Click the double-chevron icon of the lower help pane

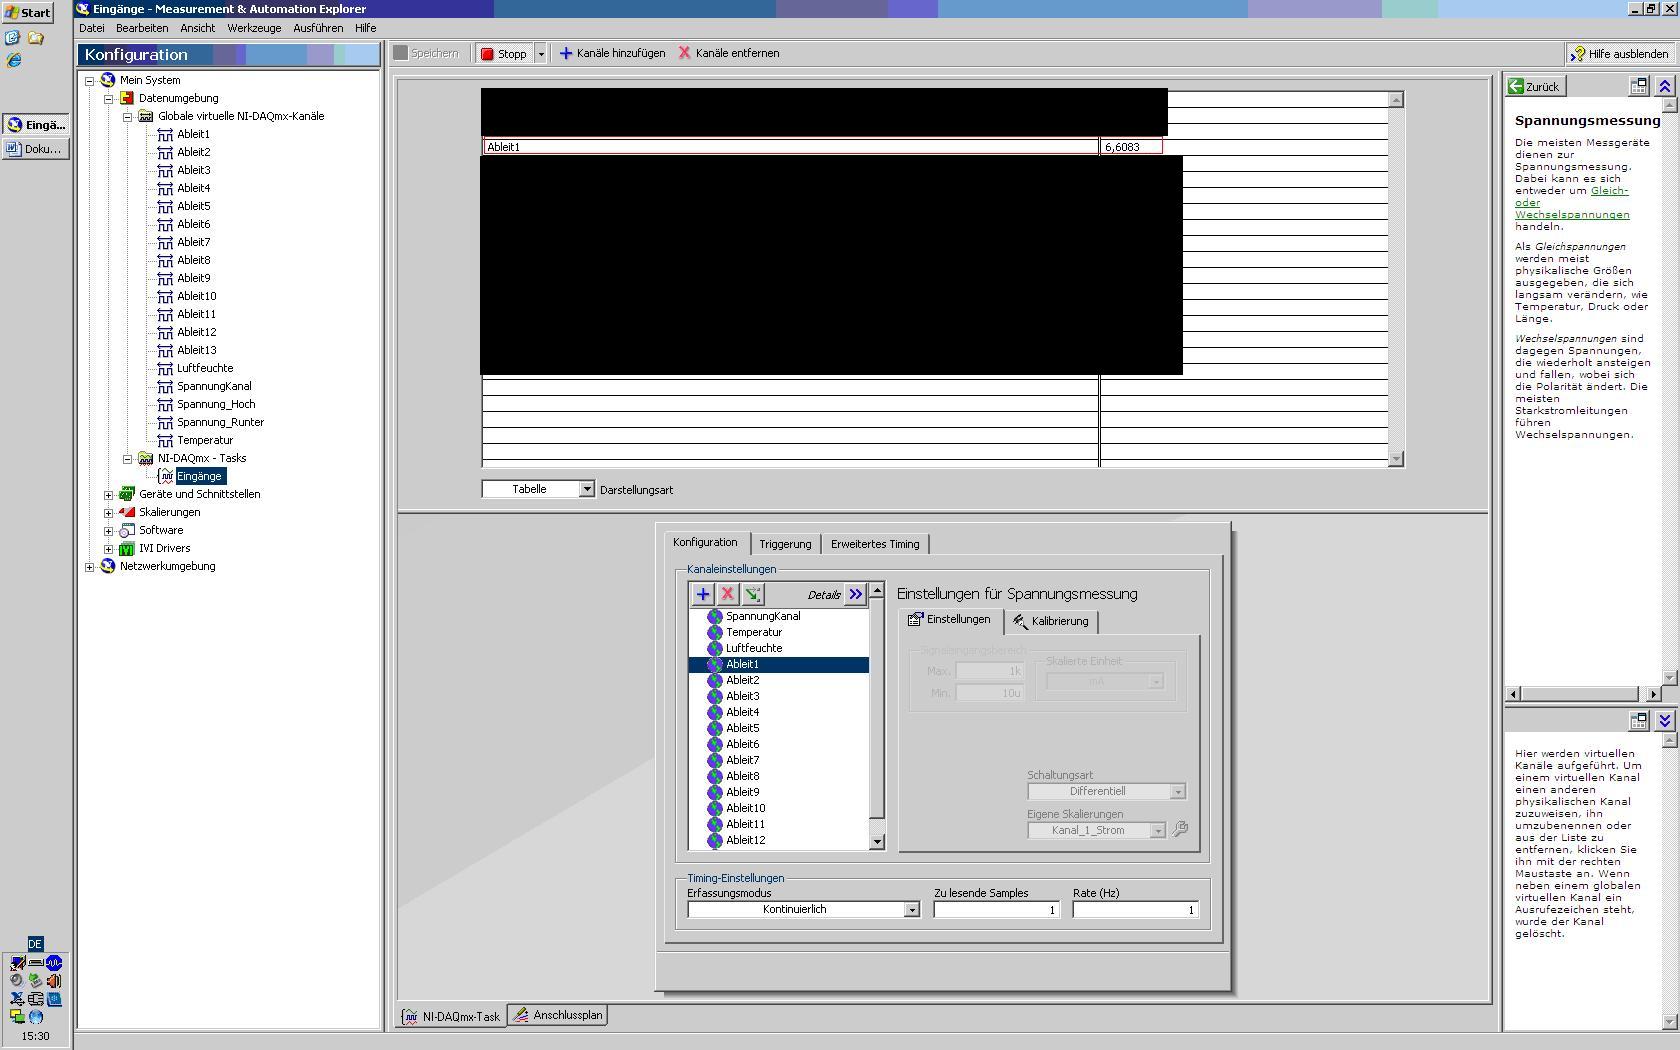[1665, 720]
